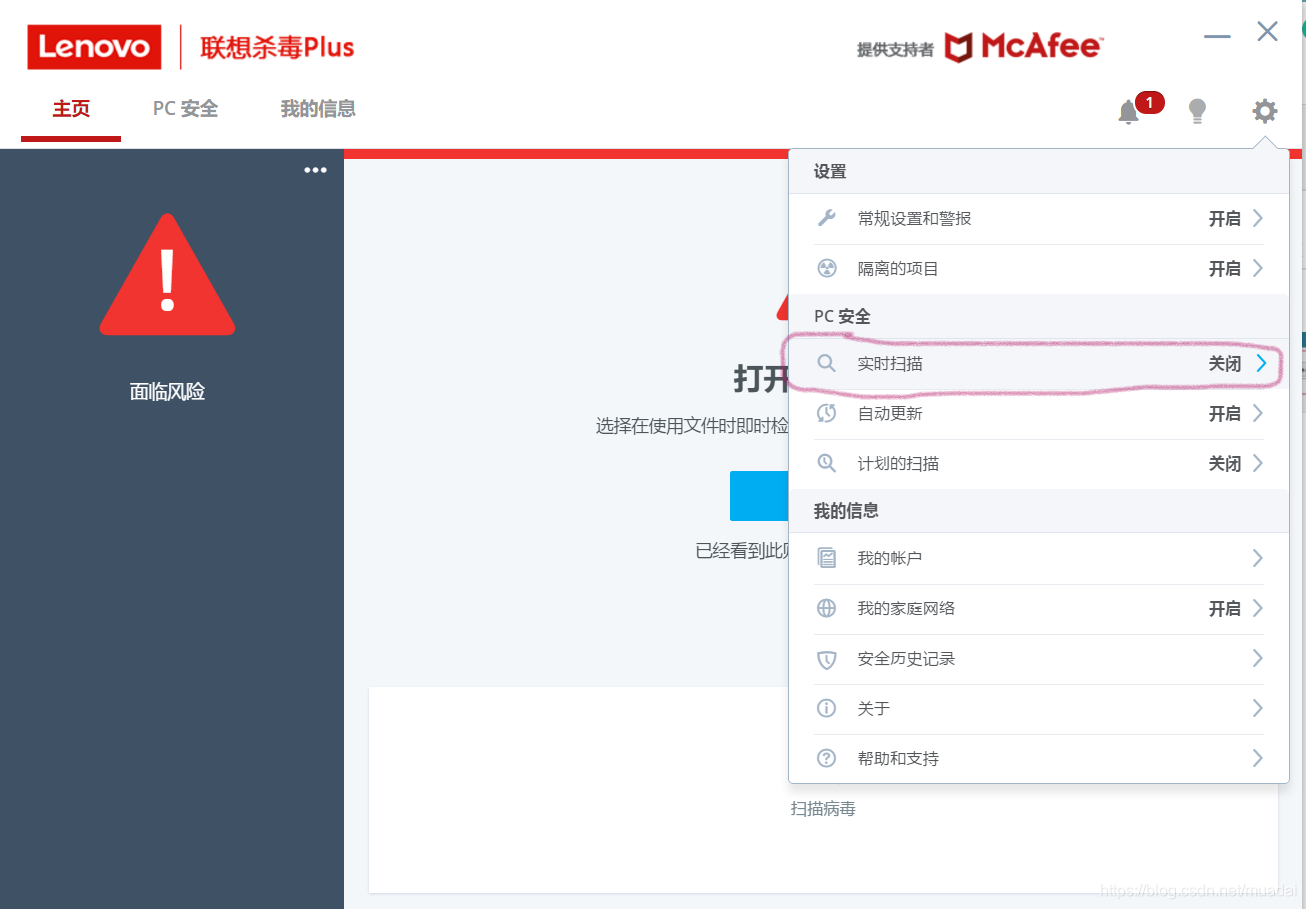Image resolution: width=1306 pixels, height=909 pixels.
Task: Click the magnifier icon beside 实时扫描
Action: tap(826, 363)
